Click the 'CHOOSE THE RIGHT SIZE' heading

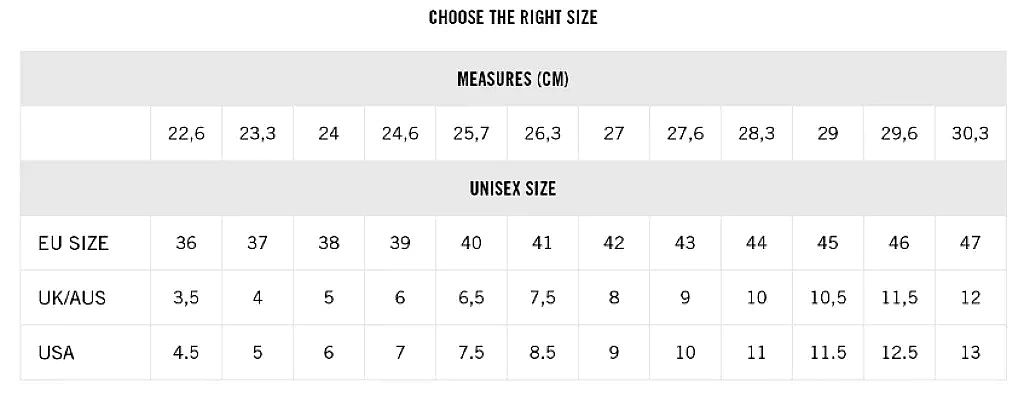(x=513, y=18)
